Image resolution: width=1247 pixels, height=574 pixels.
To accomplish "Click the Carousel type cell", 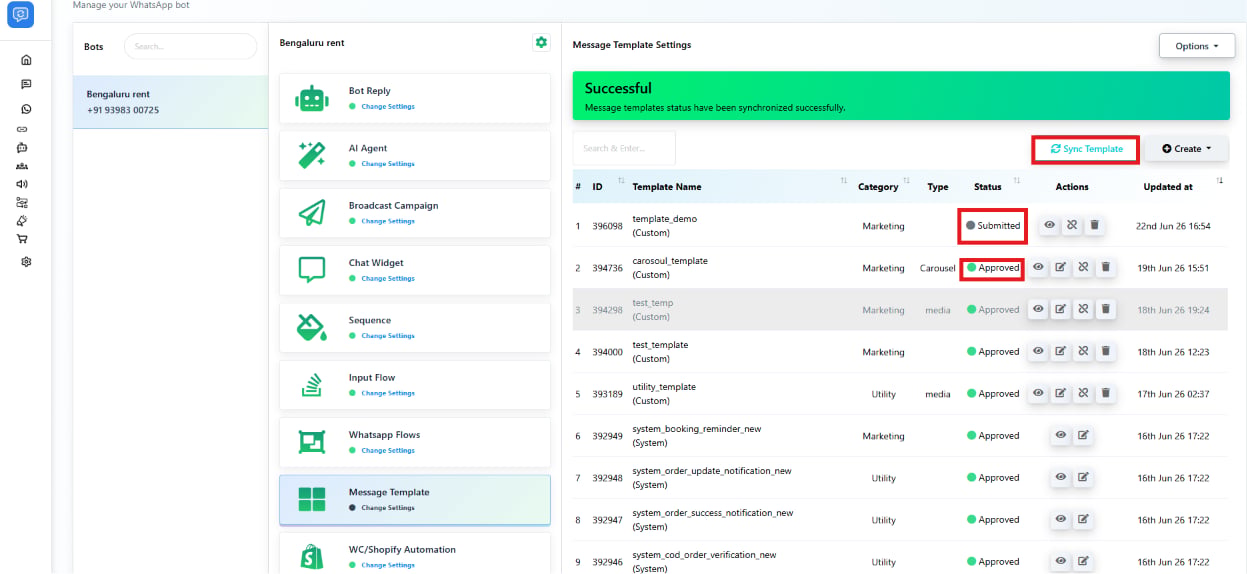I will [x=938, y=268].
